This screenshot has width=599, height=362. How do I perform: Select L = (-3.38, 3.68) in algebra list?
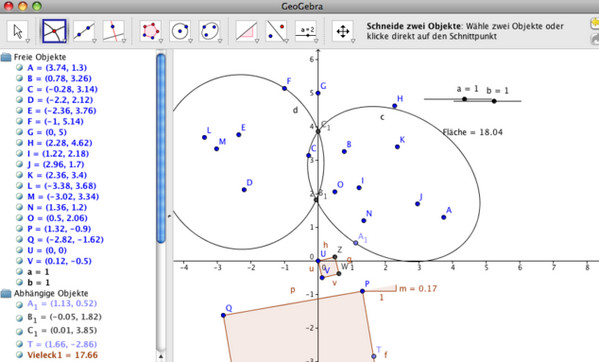pos(62,186)
